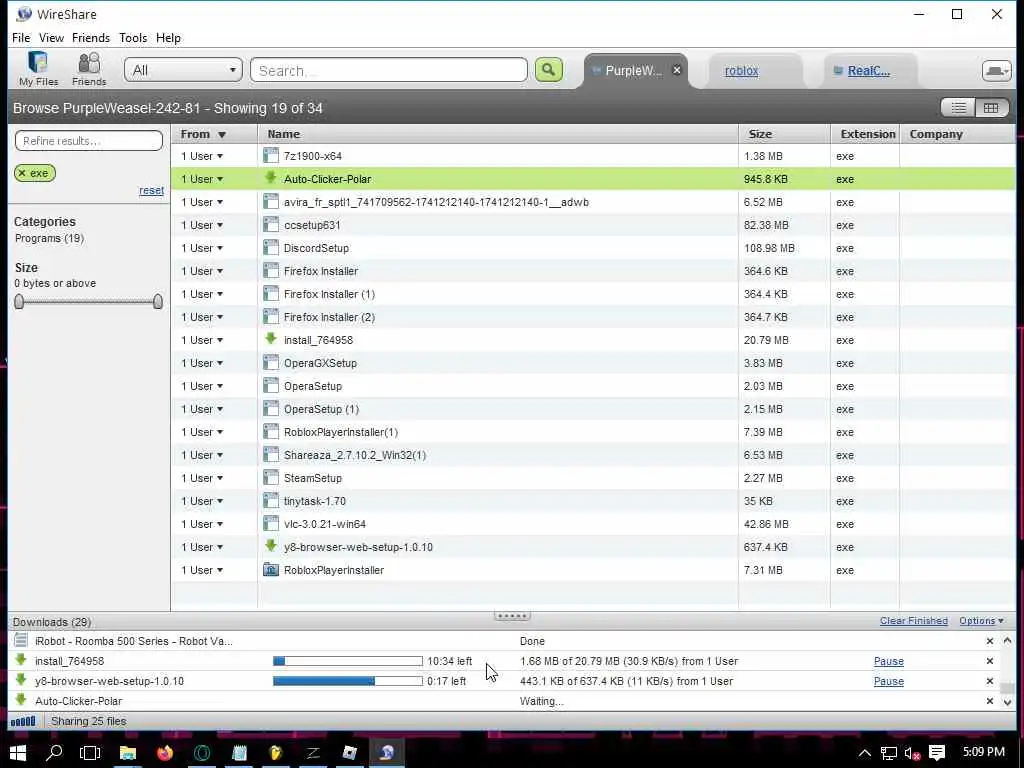This screenshot has width=1024, height=768.
Task: Switch to table view icon
Action: (x=991, y=108)
